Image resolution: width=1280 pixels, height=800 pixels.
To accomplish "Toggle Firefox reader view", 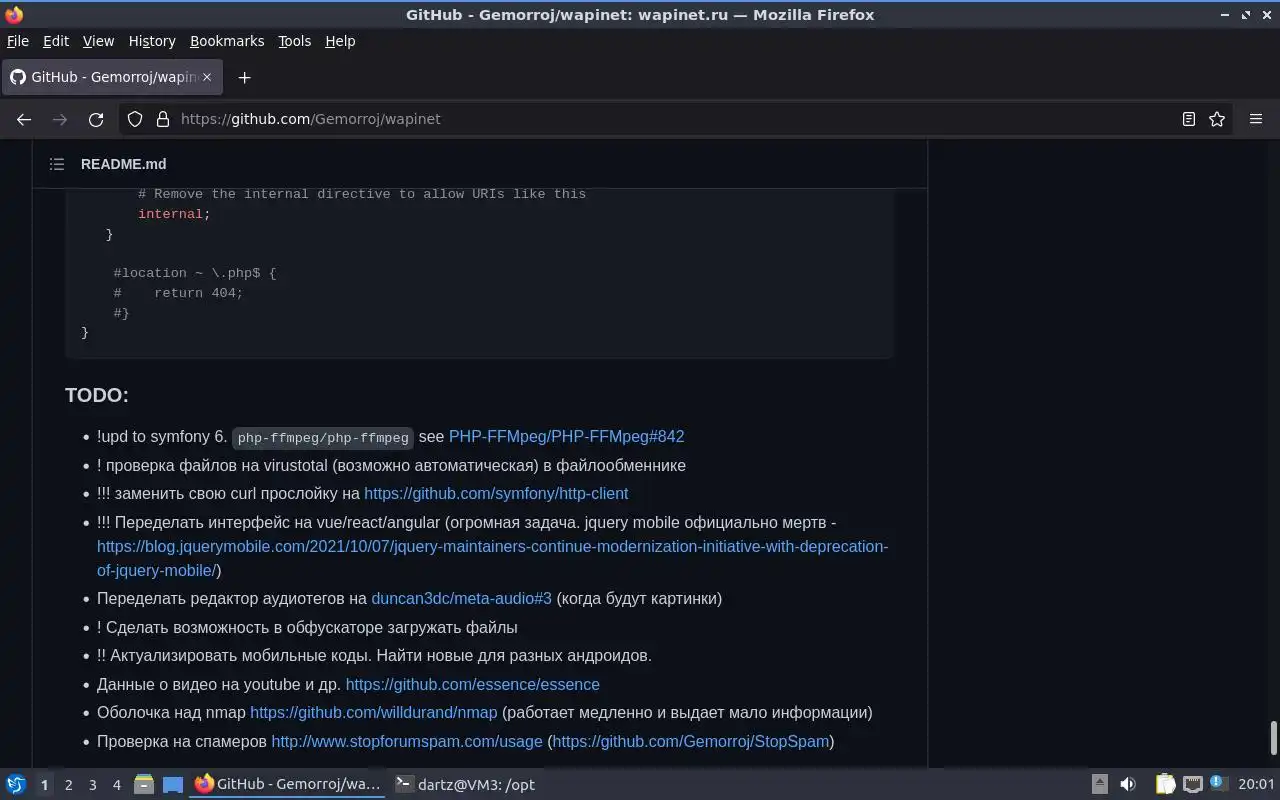I will pyautogui.click(x=1188, y=119).
